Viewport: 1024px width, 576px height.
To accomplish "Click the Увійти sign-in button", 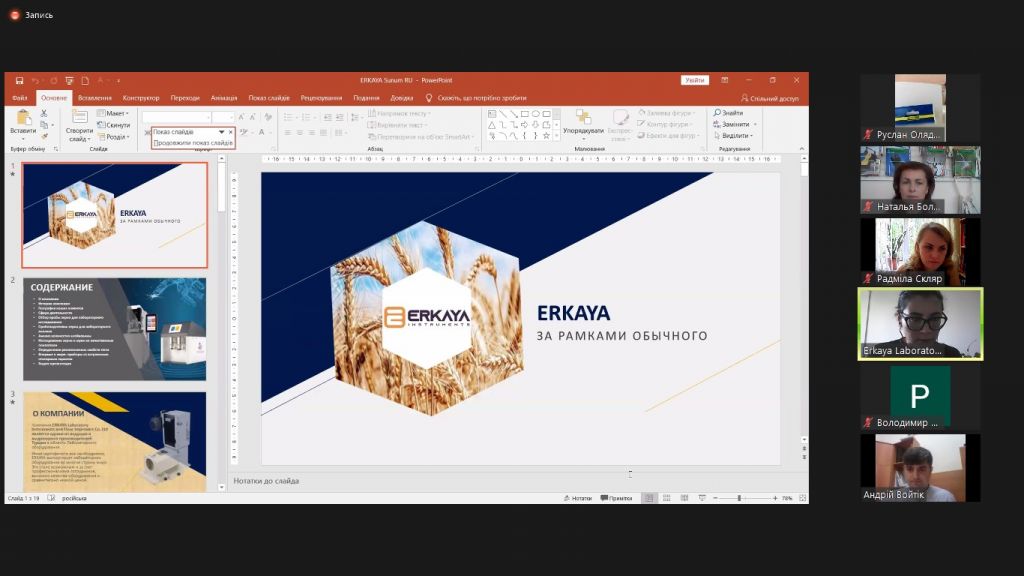I will pyautogui.click(x=695, y=80).
